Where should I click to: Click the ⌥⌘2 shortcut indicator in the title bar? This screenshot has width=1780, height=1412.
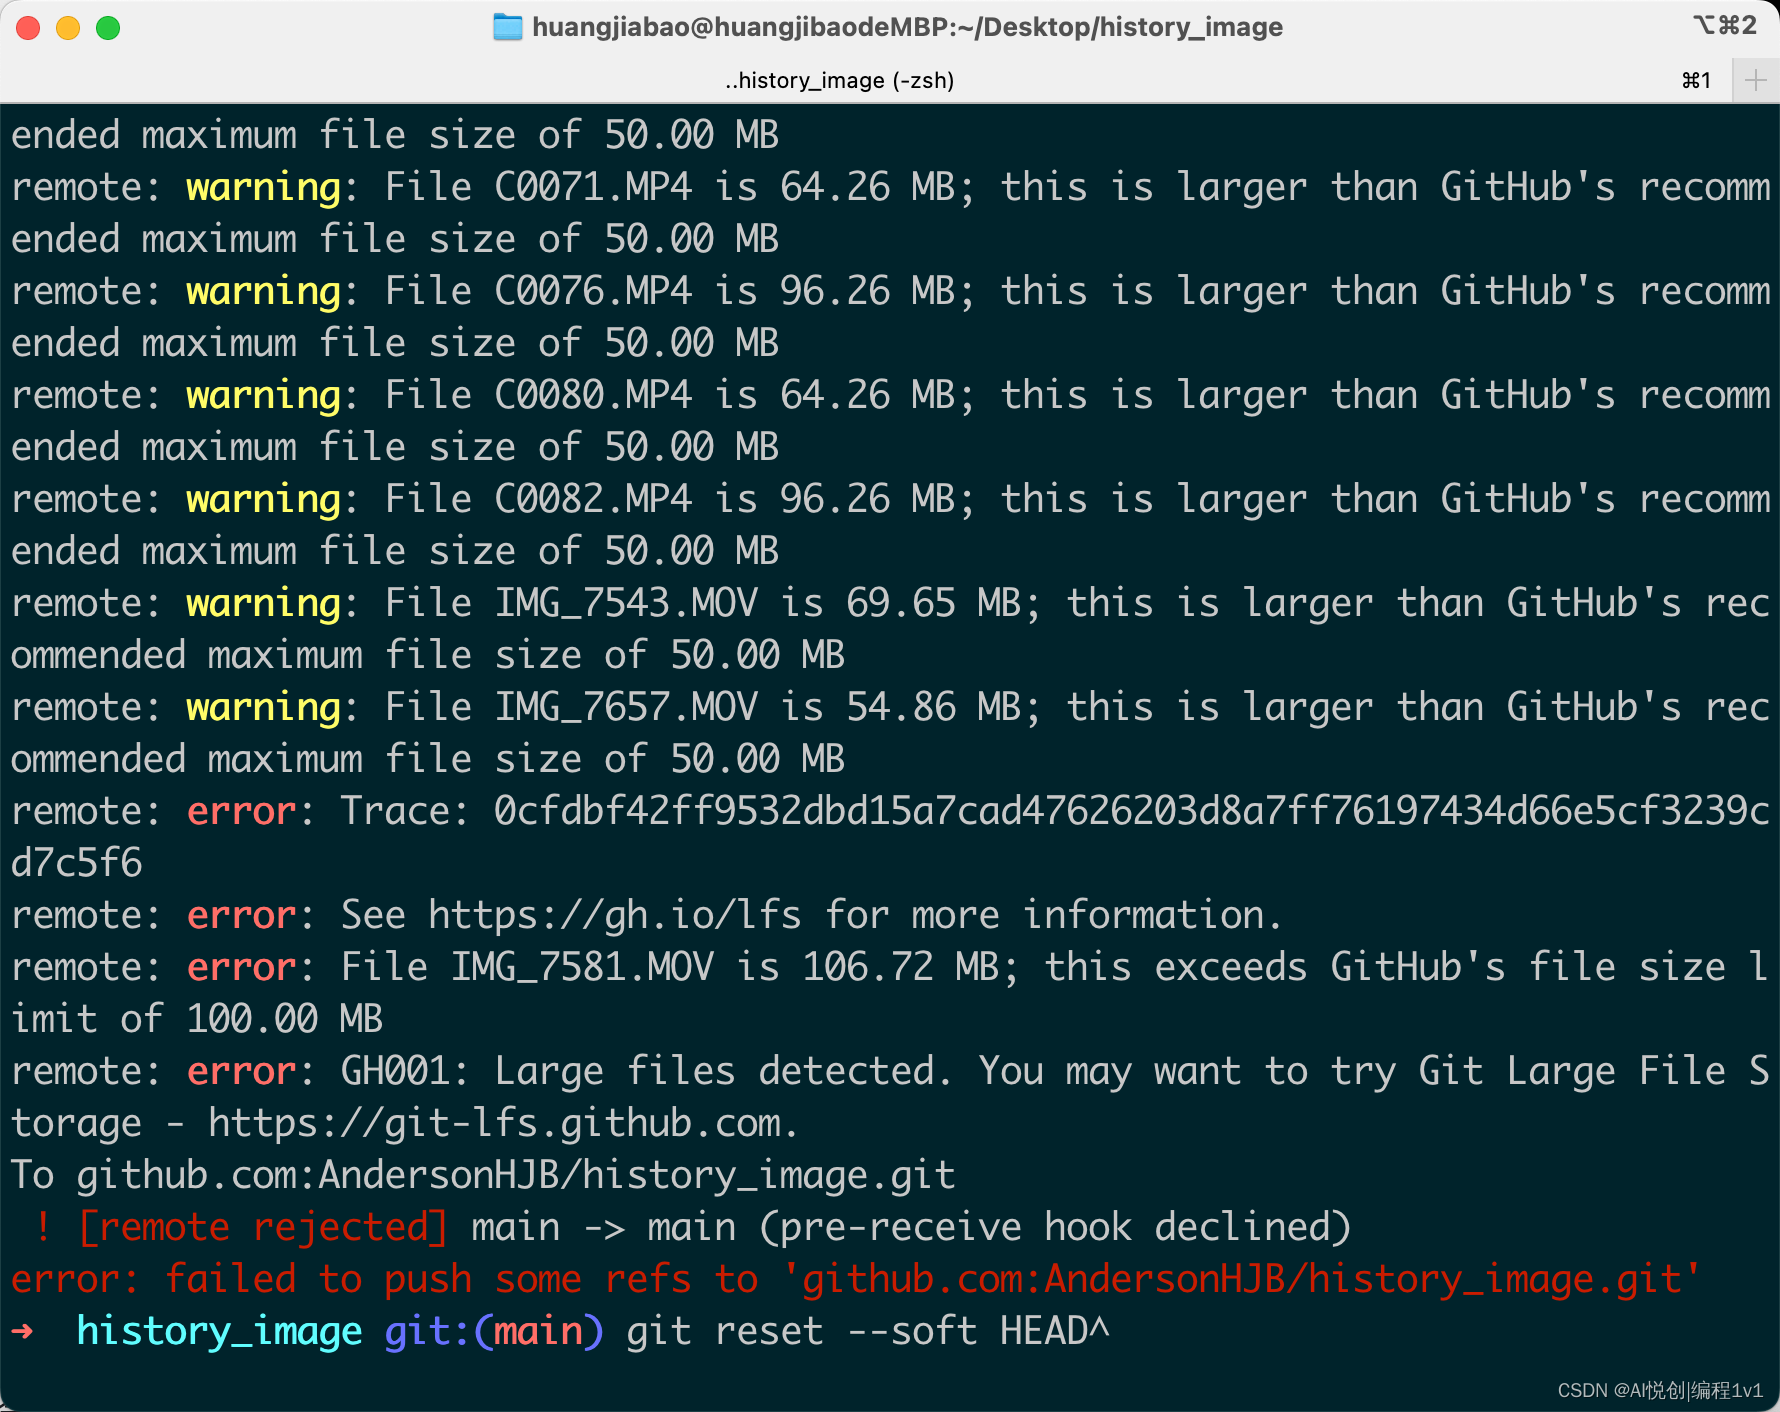coord(1725,25)
